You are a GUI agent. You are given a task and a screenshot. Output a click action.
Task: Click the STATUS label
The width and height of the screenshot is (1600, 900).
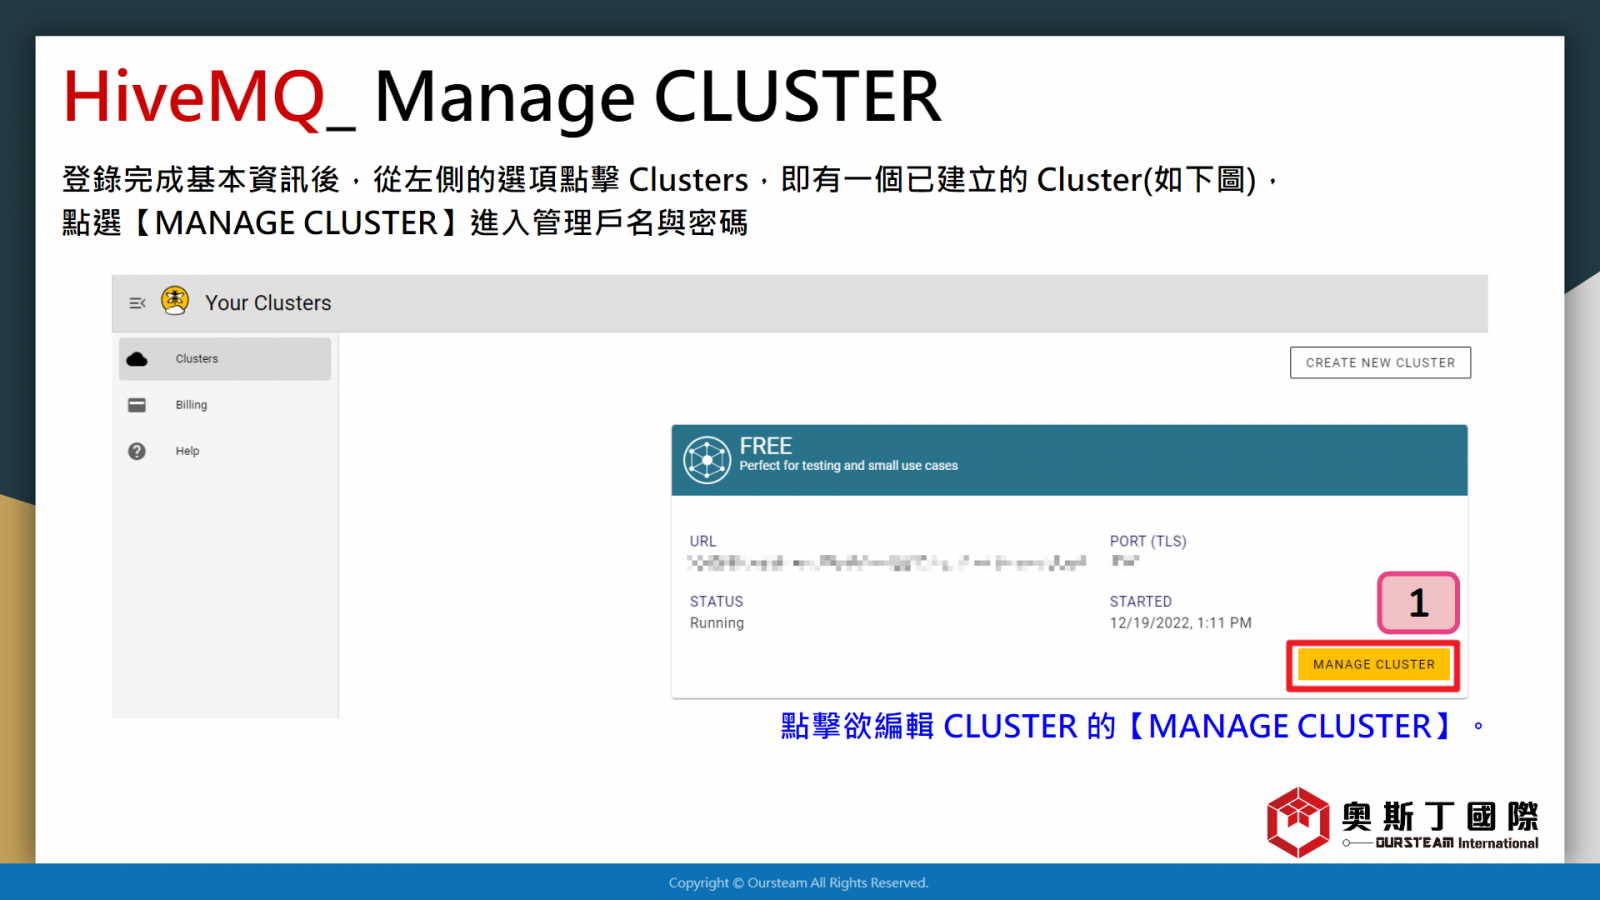716,601
